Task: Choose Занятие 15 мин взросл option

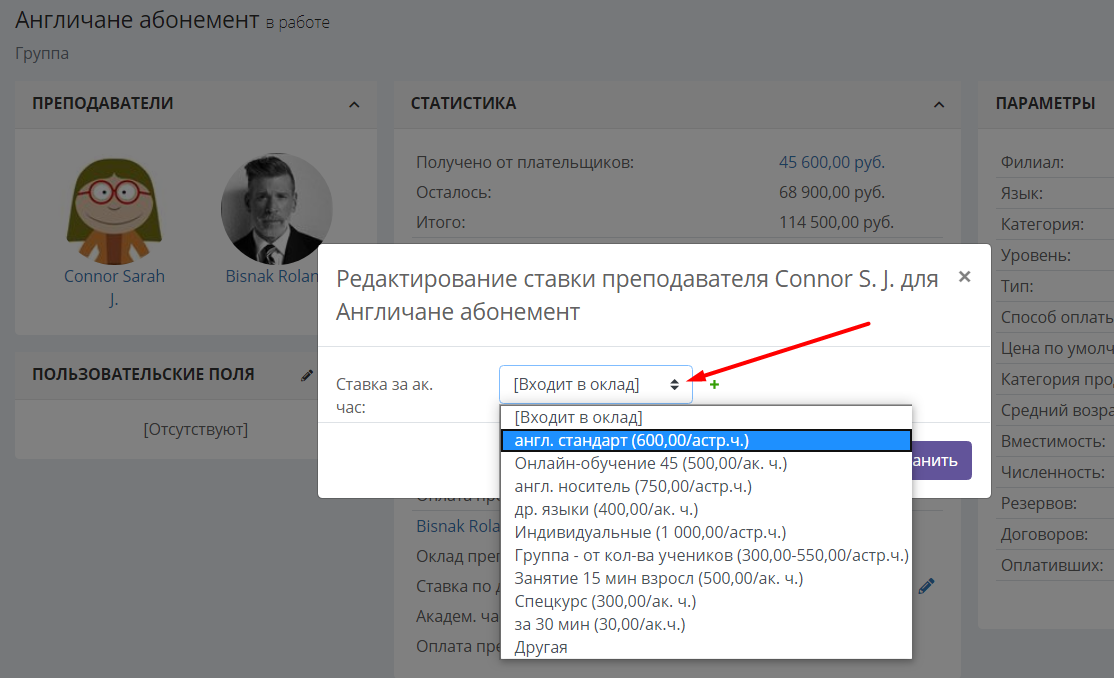Action: click(706, 579)
